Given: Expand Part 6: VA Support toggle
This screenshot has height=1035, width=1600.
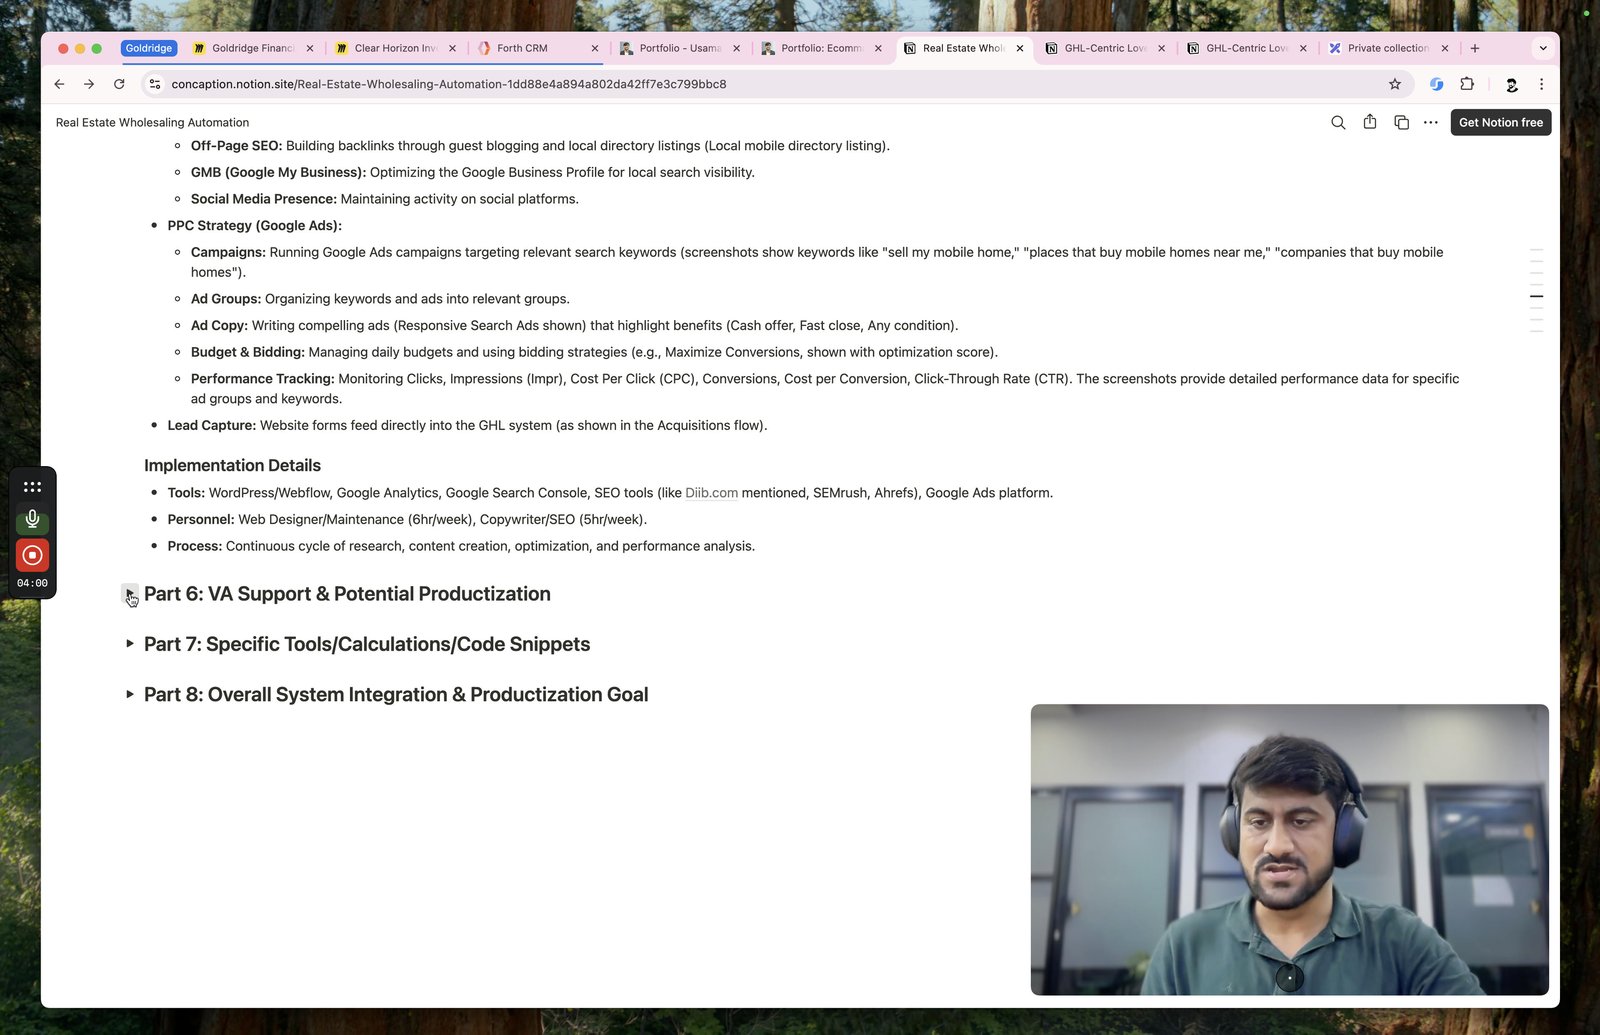Looking at the screenshot, I should 130,594.
